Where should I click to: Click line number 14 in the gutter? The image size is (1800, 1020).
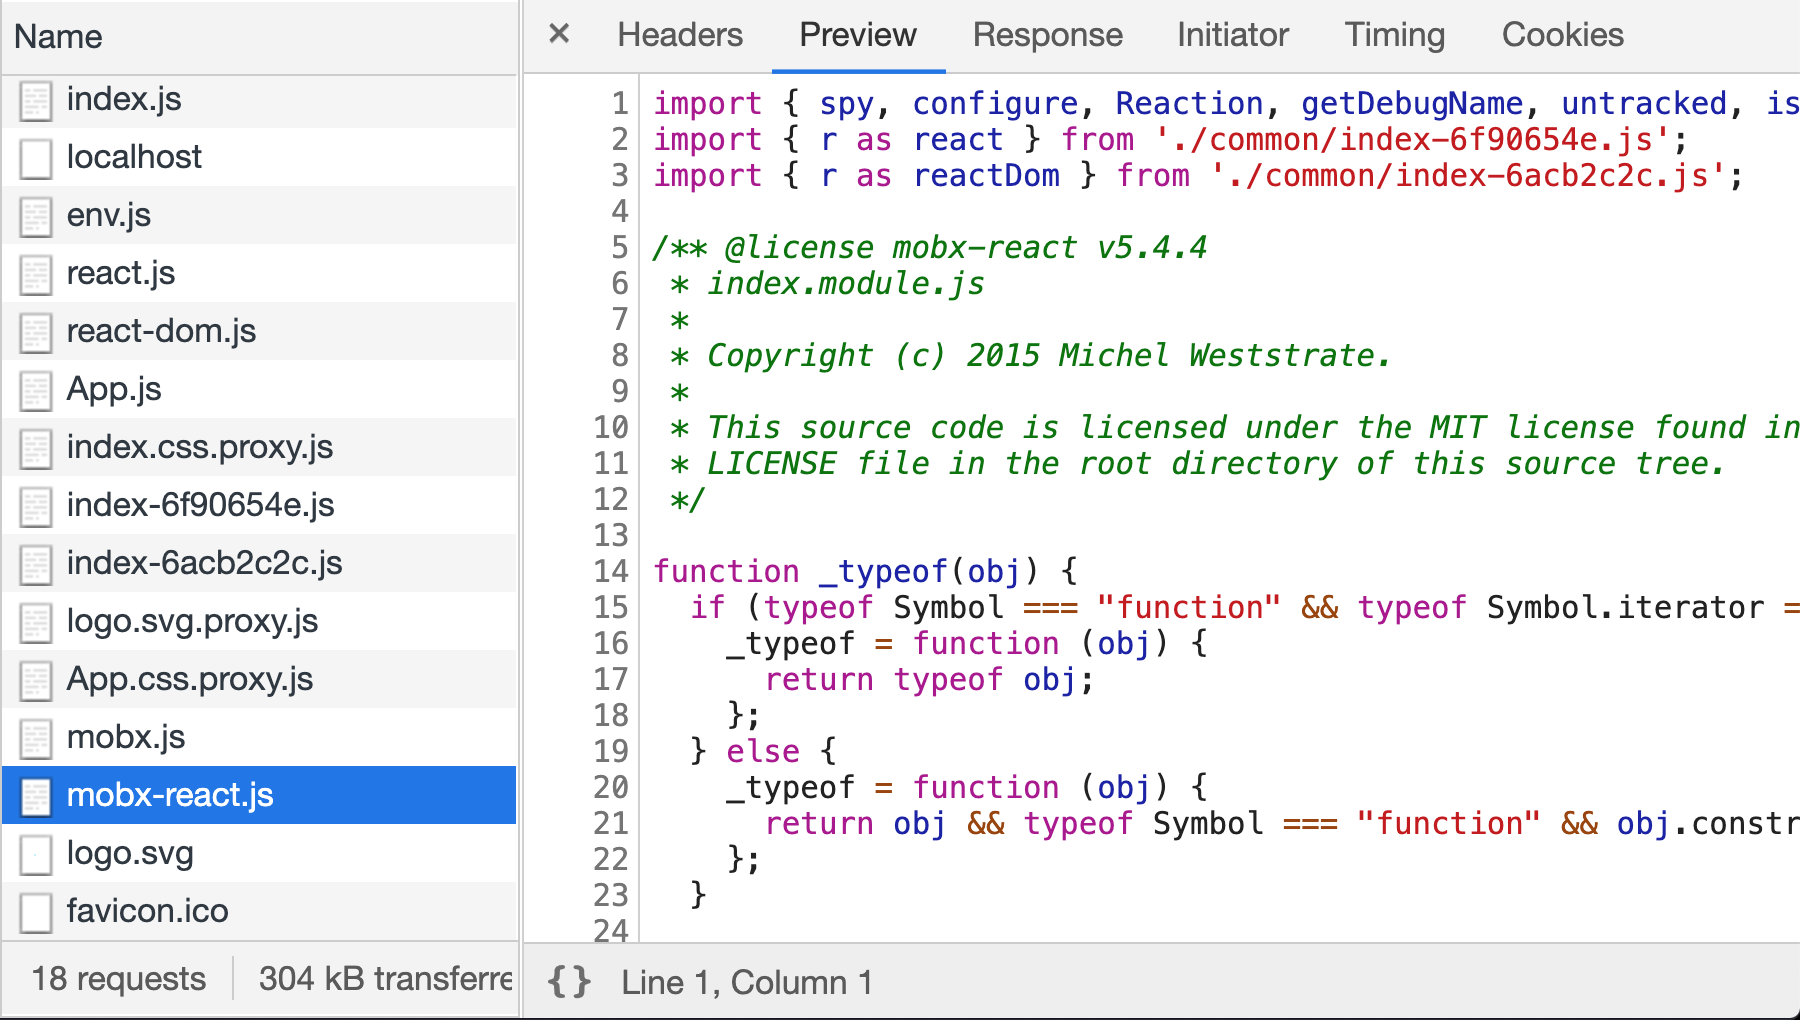[x=611, y=571]
